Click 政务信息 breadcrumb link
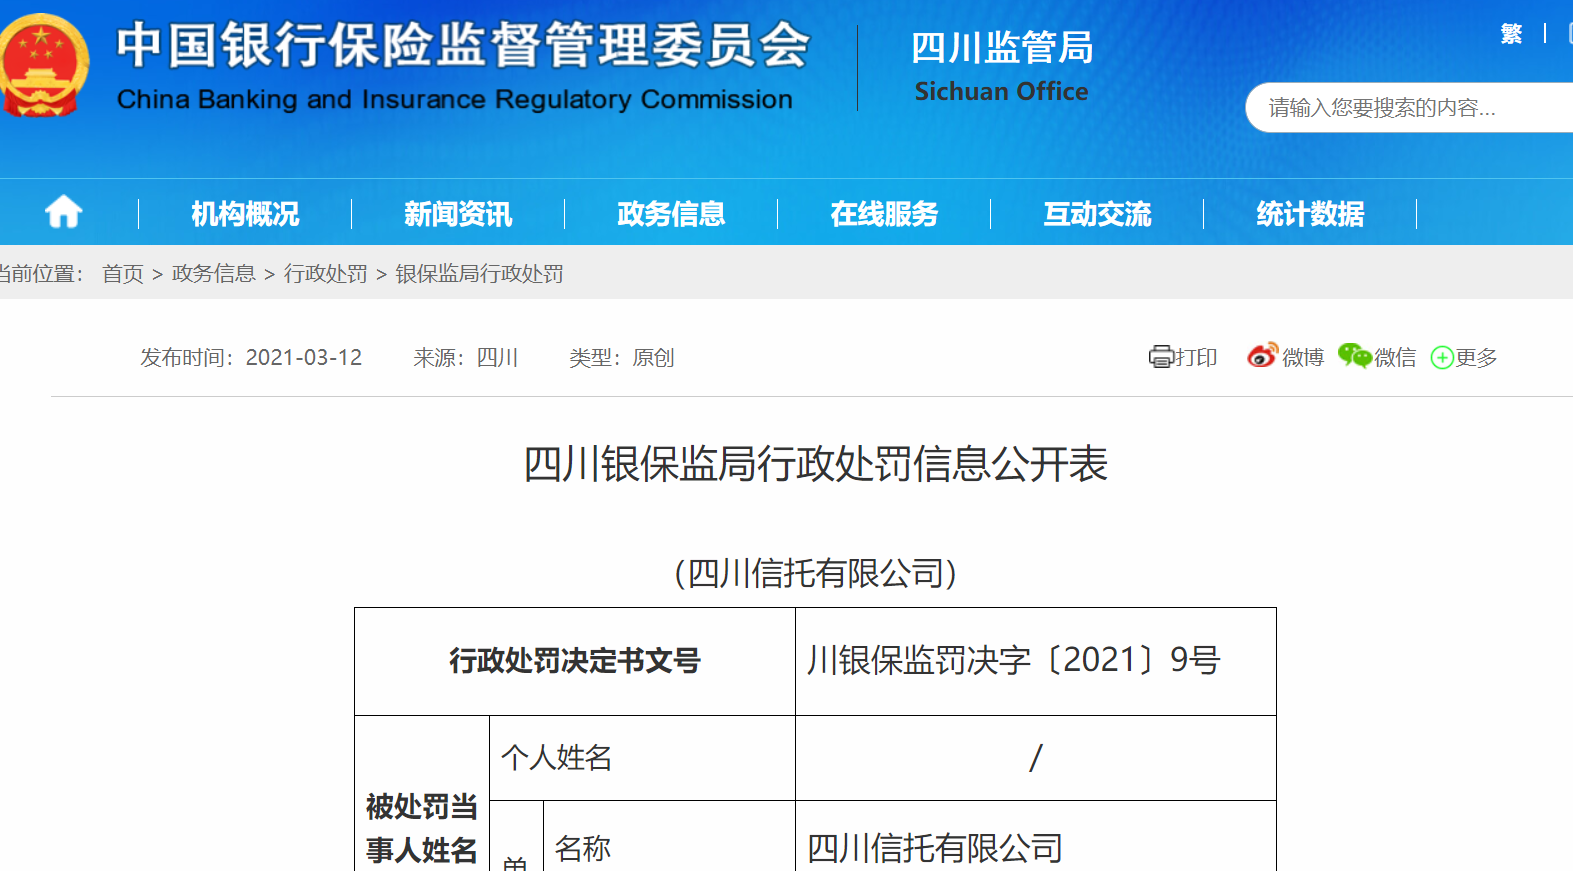Viewport: 1573px width, 871px height. 214,273
